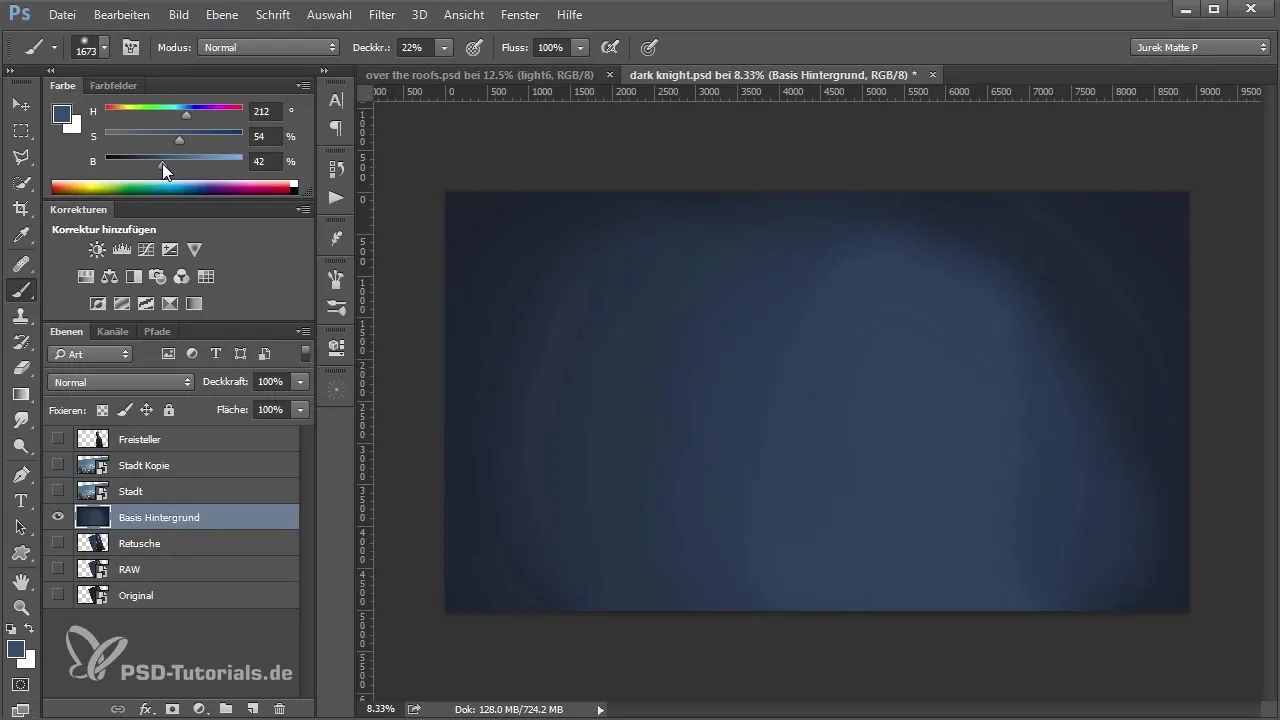This screenshot has height=720, width=1280.
Task: Toggle the brush panel icon in options bar
Action: coord(131,47)
